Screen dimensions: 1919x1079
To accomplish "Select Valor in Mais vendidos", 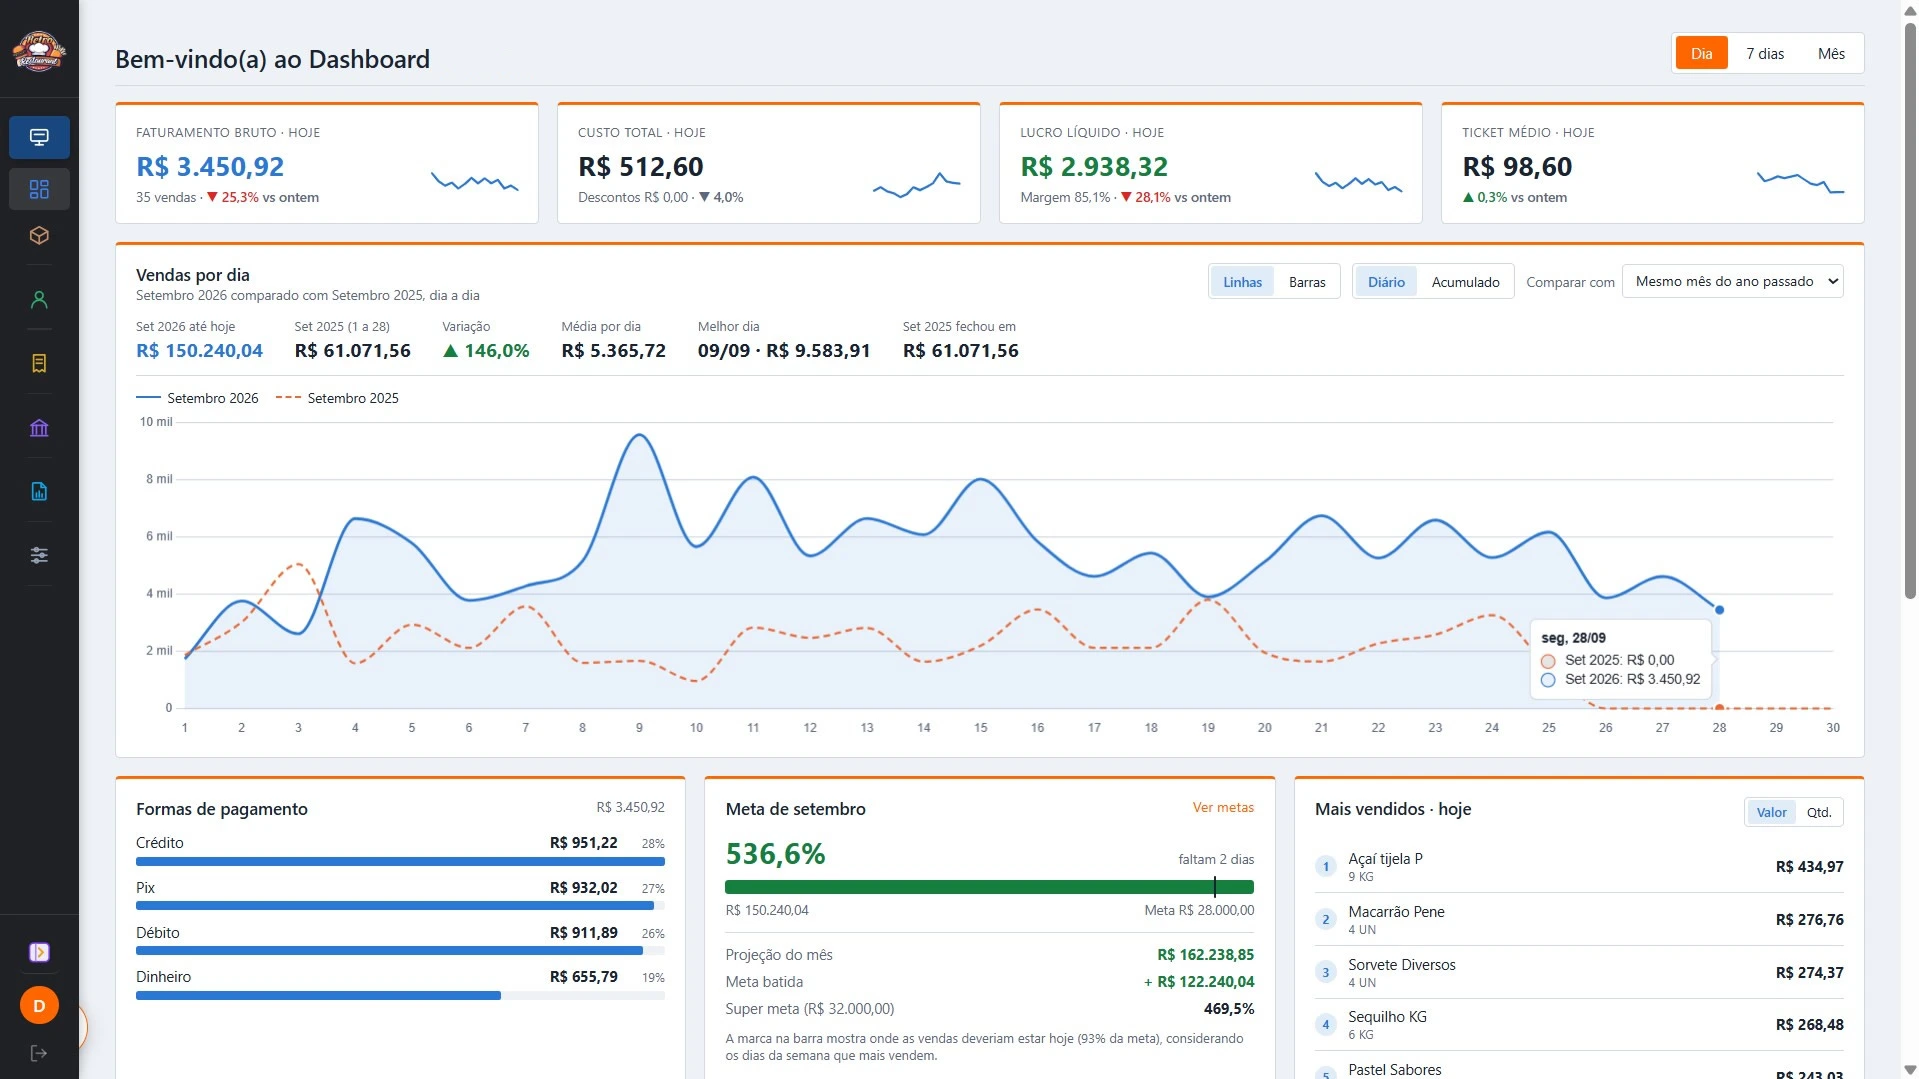I will (1771, 812).
